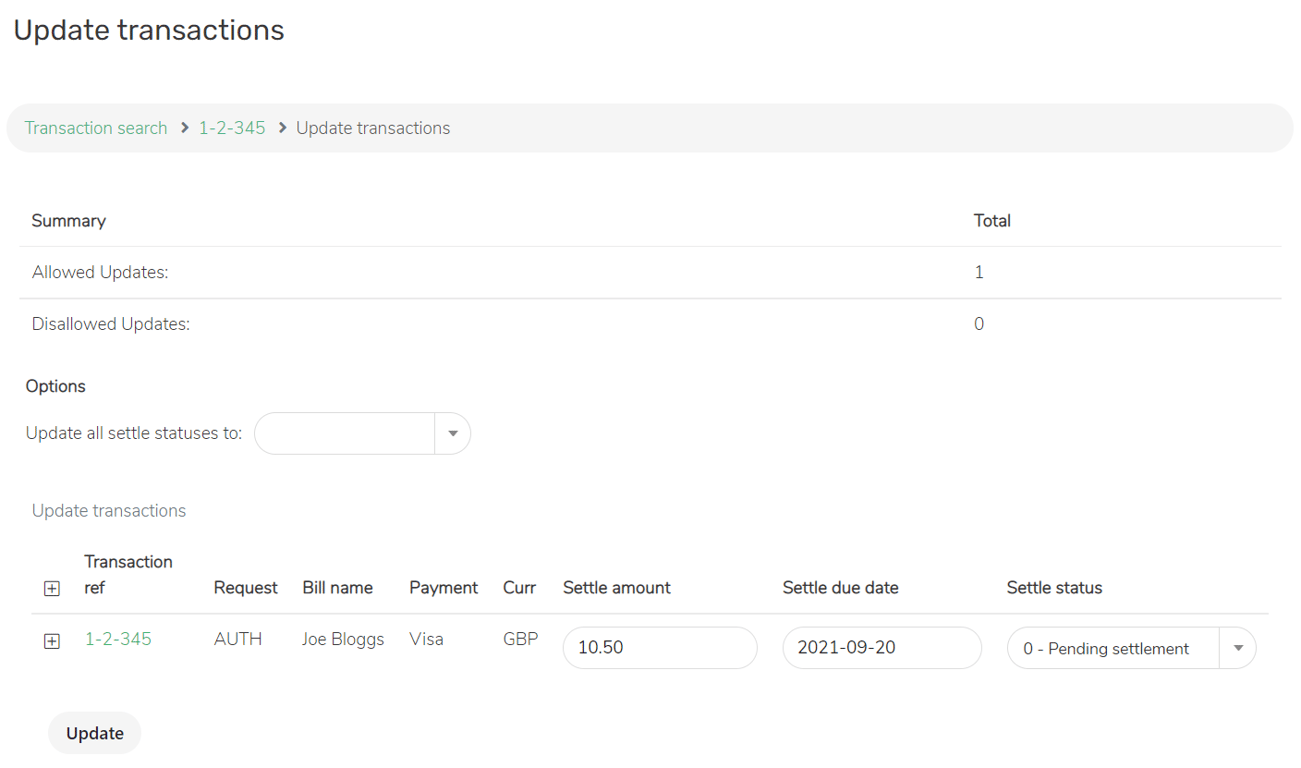Open the Update all settle statuses dropdown arrow
Image resolution: width=1301 pixels, height=768 pixels.
pyautogui.click(x=453, y=434)
